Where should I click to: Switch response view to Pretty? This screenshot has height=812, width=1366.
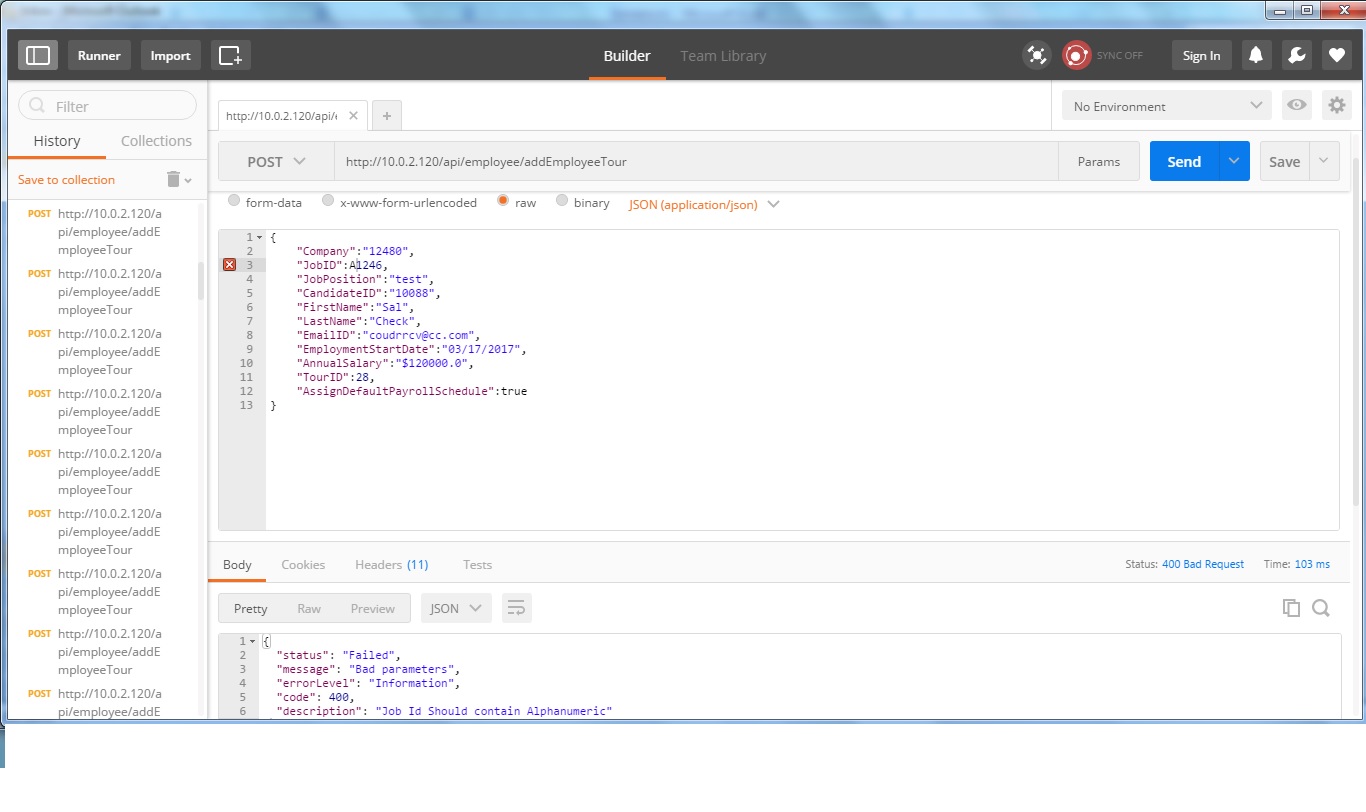(250, 608)
